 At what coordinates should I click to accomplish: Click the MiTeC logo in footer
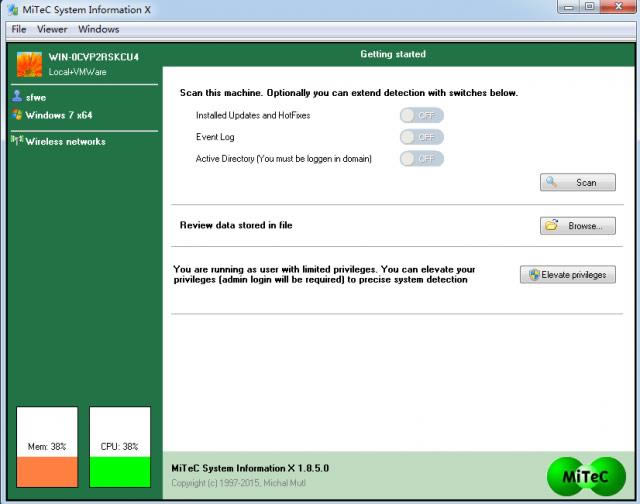coord(586,476)
